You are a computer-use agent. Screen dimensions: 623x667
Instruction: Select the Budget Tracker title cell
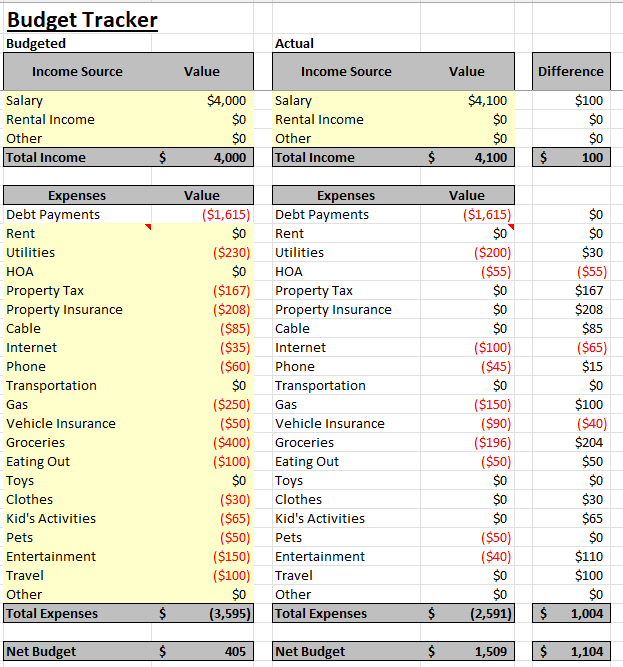tap(82, 20)
